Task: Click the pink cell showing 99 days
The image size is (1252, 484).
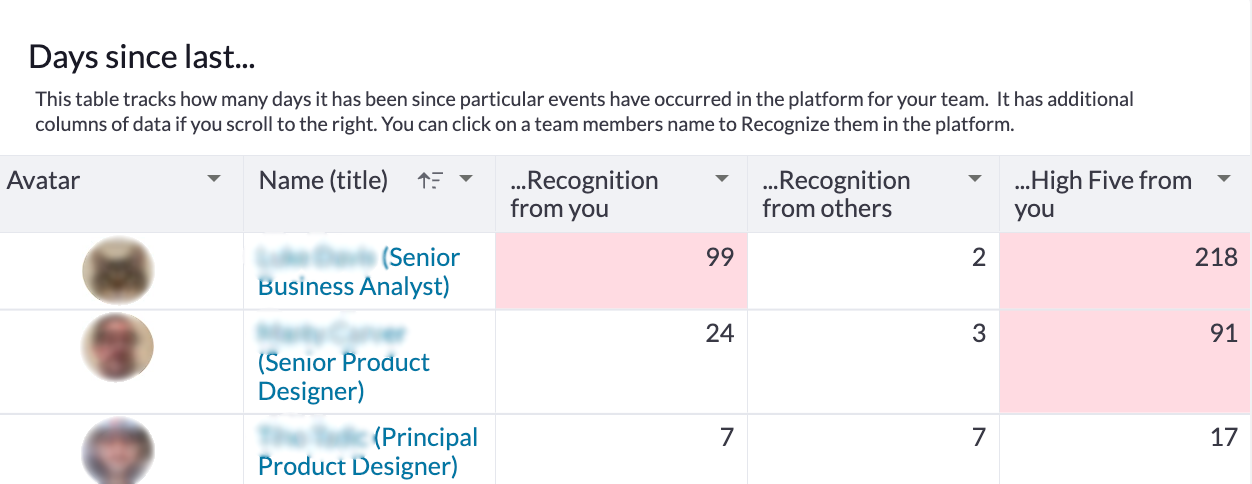Action: [x=621, y=271]
